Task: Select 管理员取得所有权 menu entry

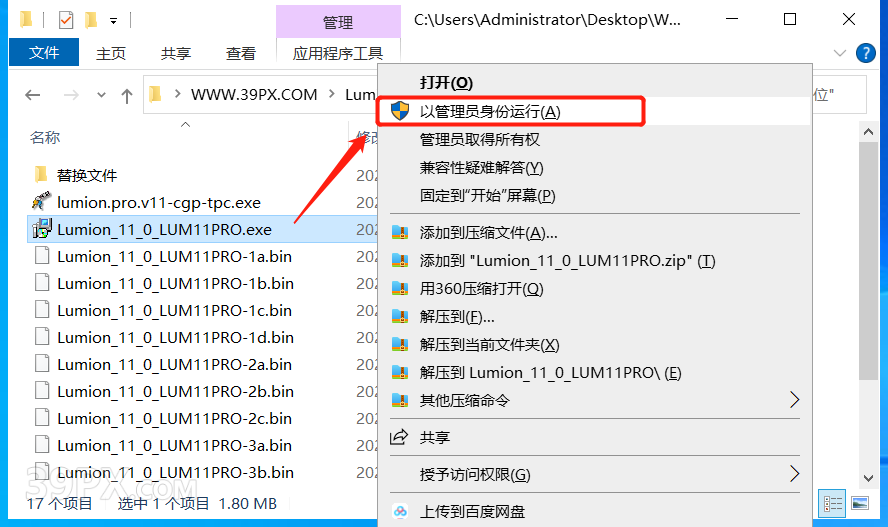Action: (479, 139)
